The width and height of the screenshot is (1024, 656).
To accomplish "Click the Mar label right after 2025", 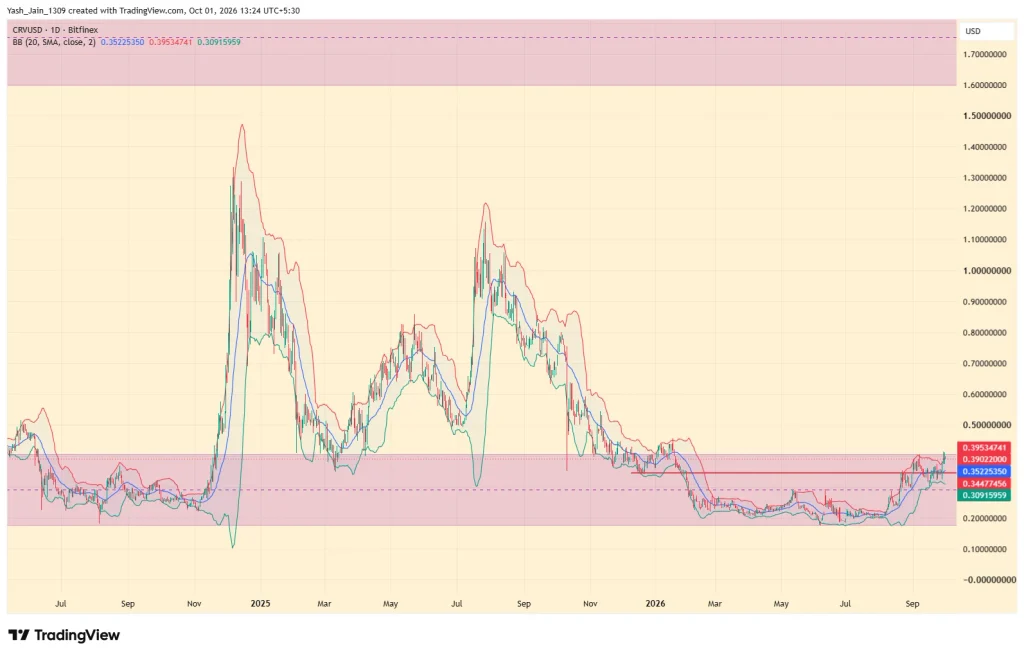I will tap(324, 604).
